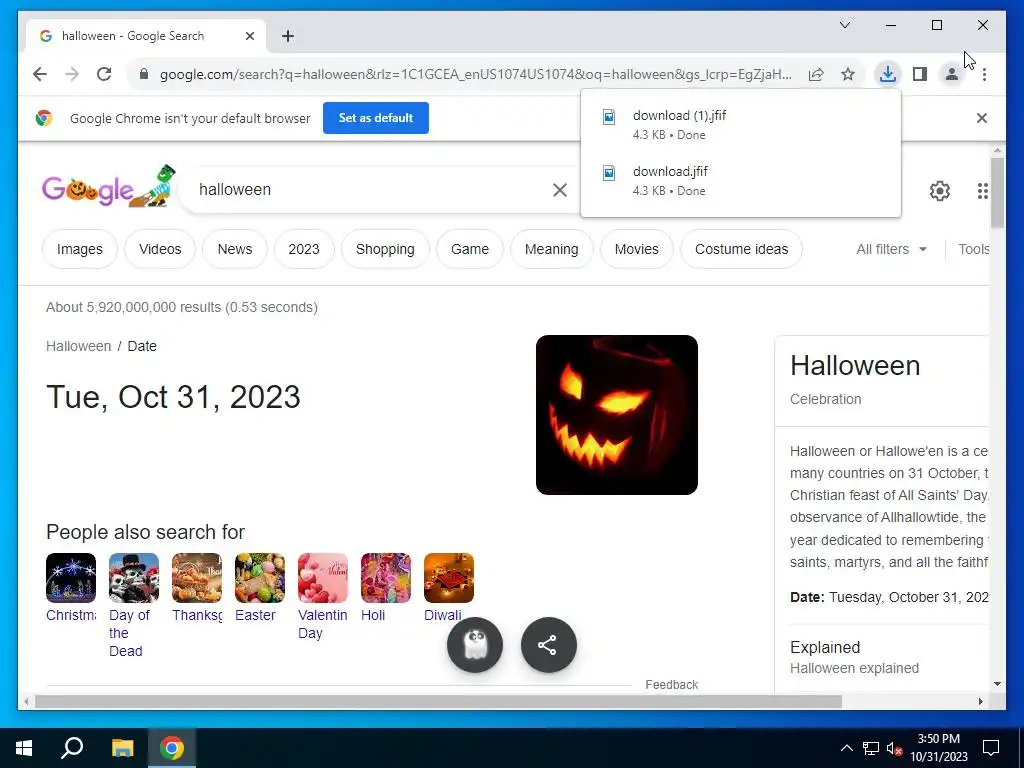Click the browser back arrow

[40, 74]
